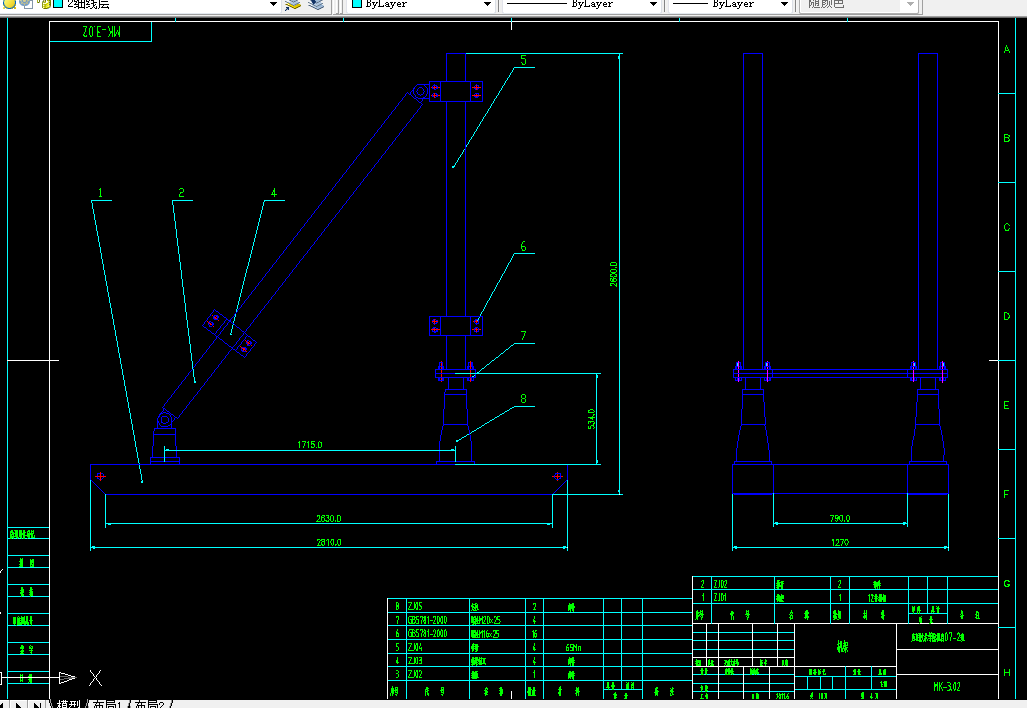This screenshot has width=1027, height=708.
Task: Click the last-tab navigation arrow
Action: [x=37, y=705]
